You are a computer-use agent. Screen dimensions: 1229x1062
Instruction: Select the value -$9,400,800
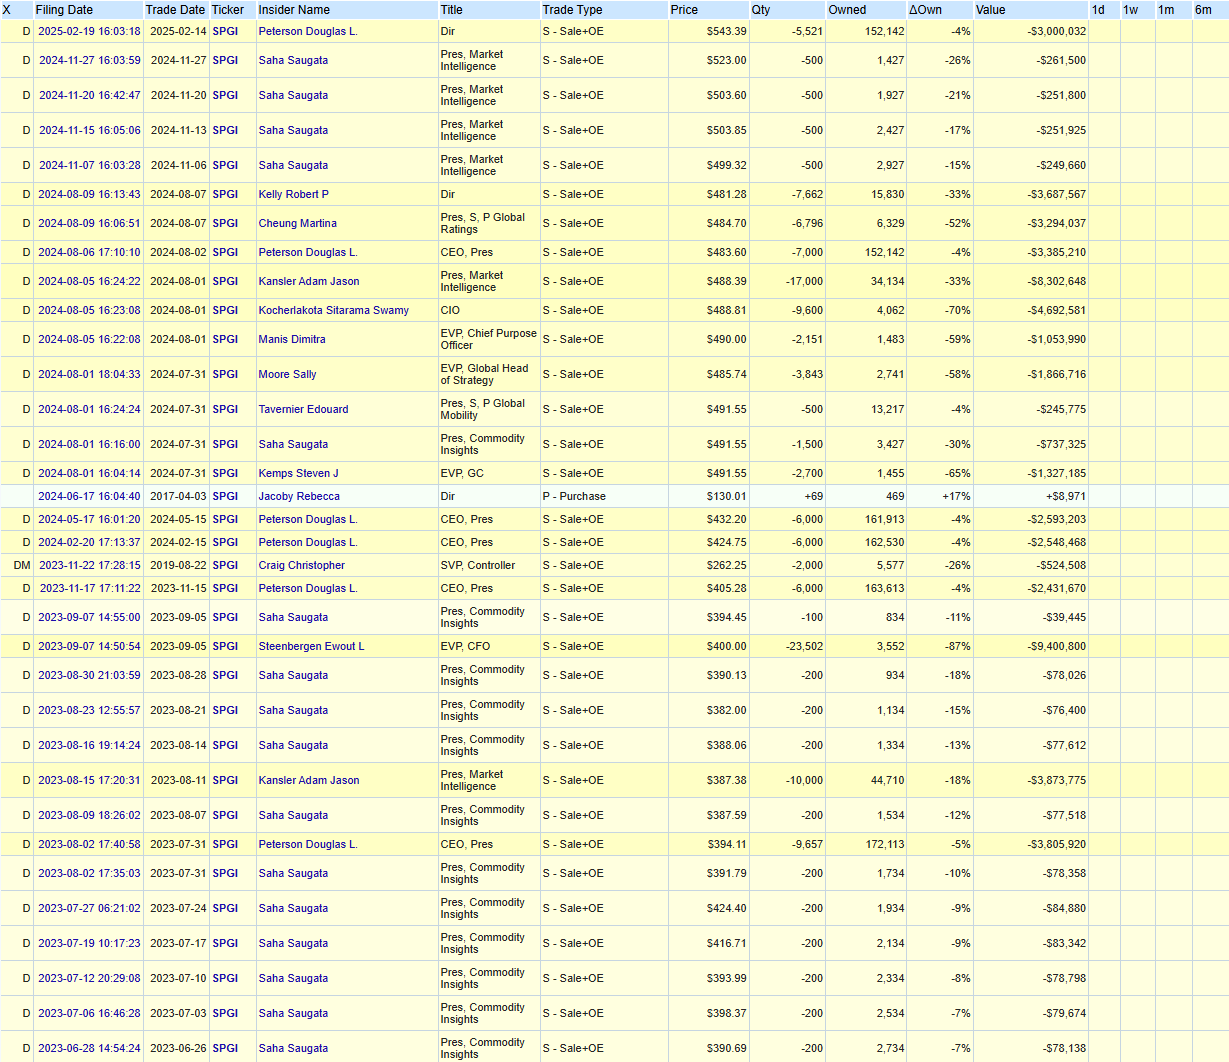1056,646
